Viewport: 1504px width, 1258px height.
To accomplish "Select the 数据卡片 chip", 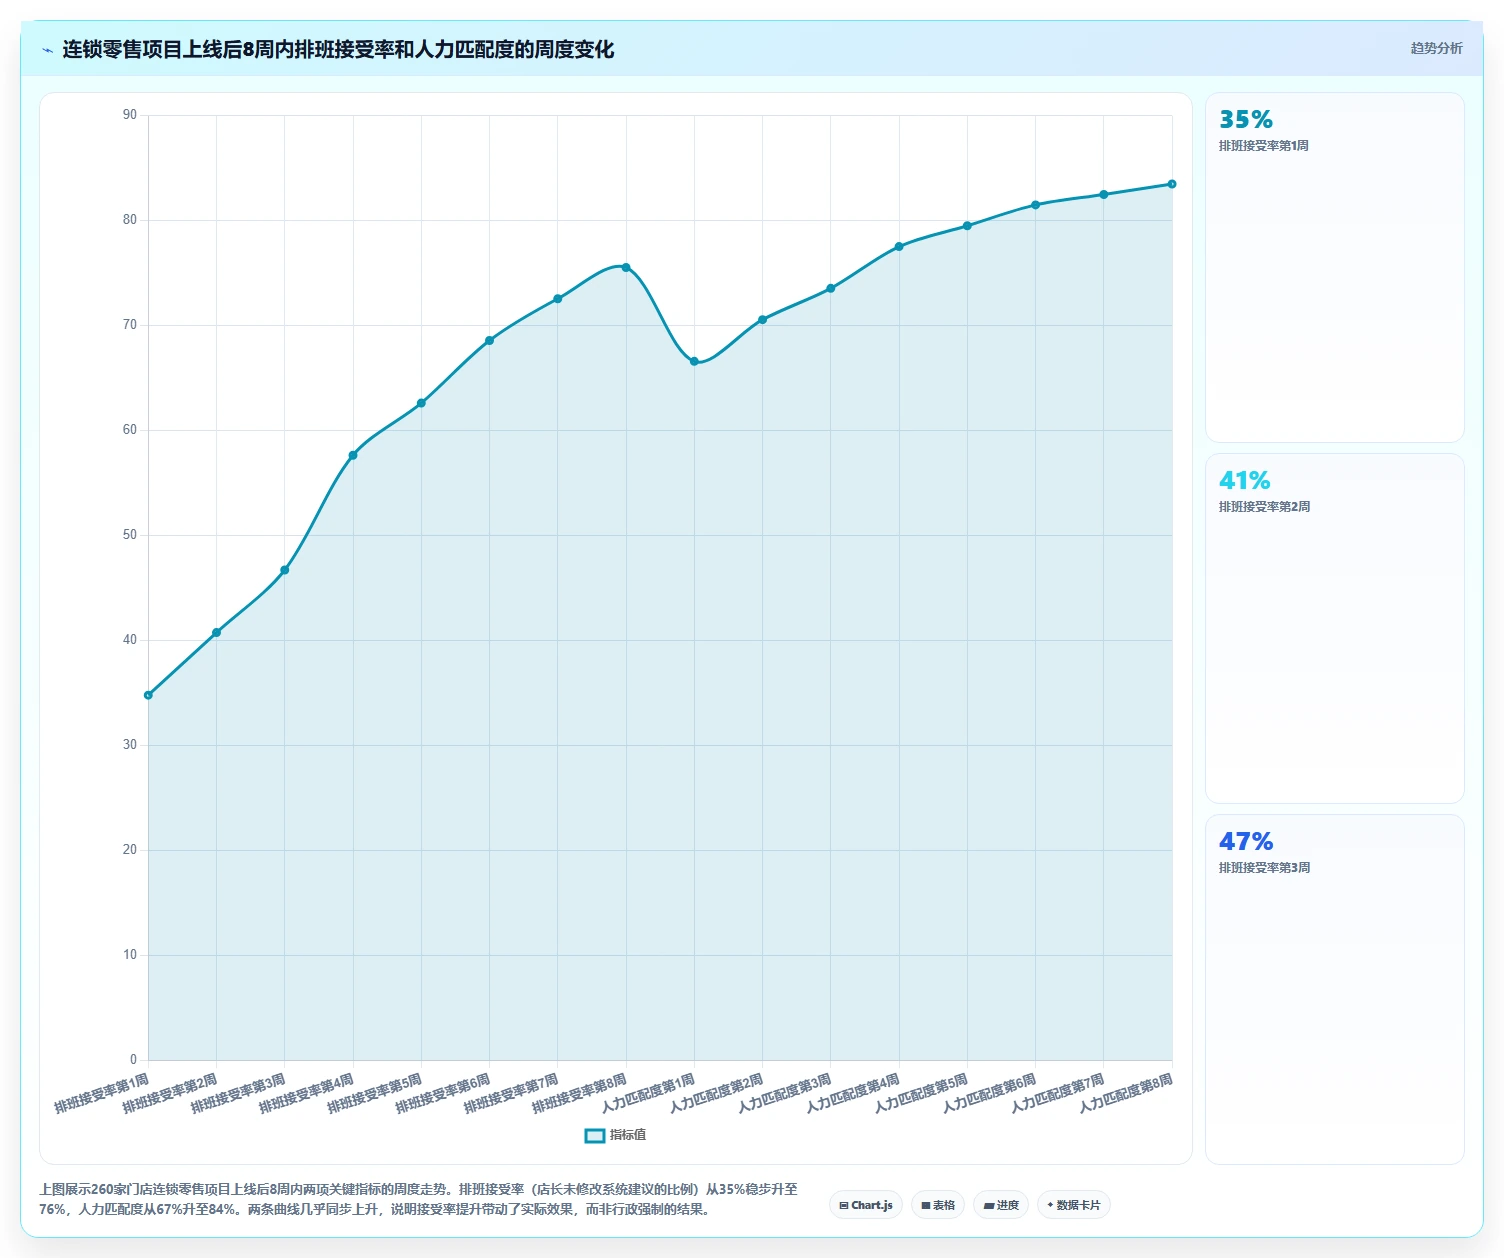I will [1074, 1205].
